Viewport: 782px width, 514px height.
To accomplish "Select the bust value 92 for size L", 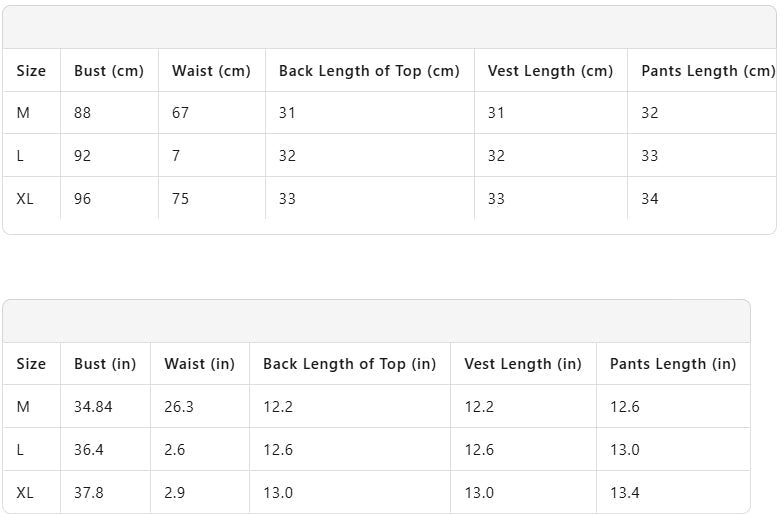I will point(83,156).
